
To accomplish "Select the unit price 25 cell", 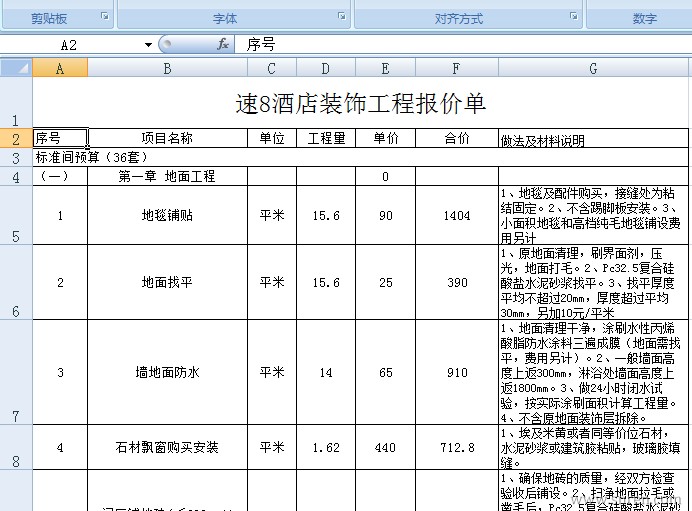I will 385,282.
